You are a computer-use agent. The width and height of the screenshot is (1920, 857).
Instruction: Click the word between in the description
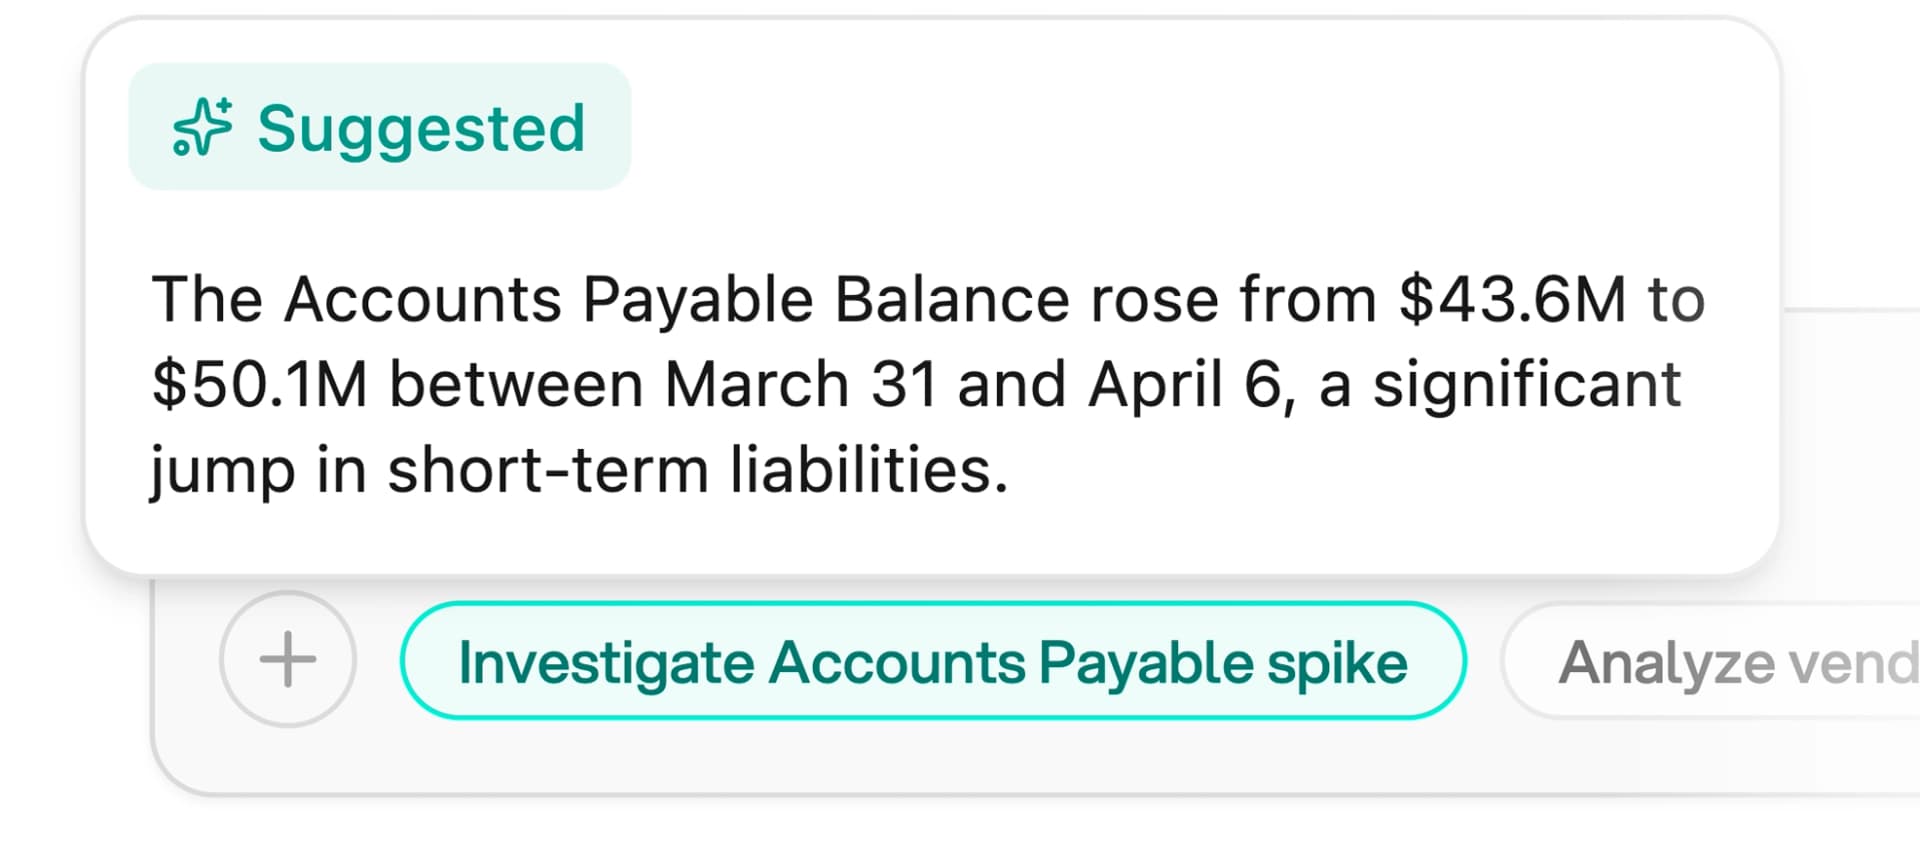click(515, 385)
